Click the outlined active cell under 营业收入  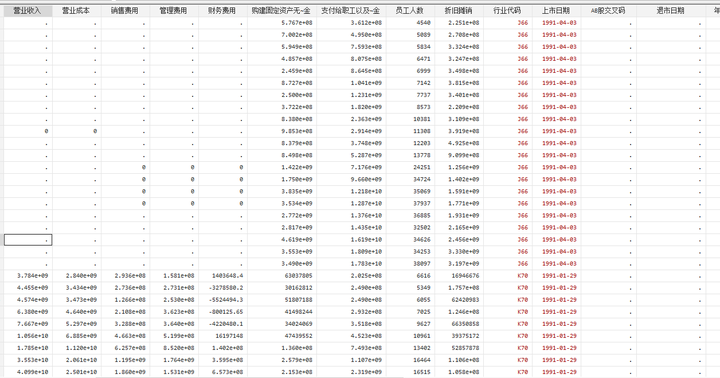coord(28,240)
